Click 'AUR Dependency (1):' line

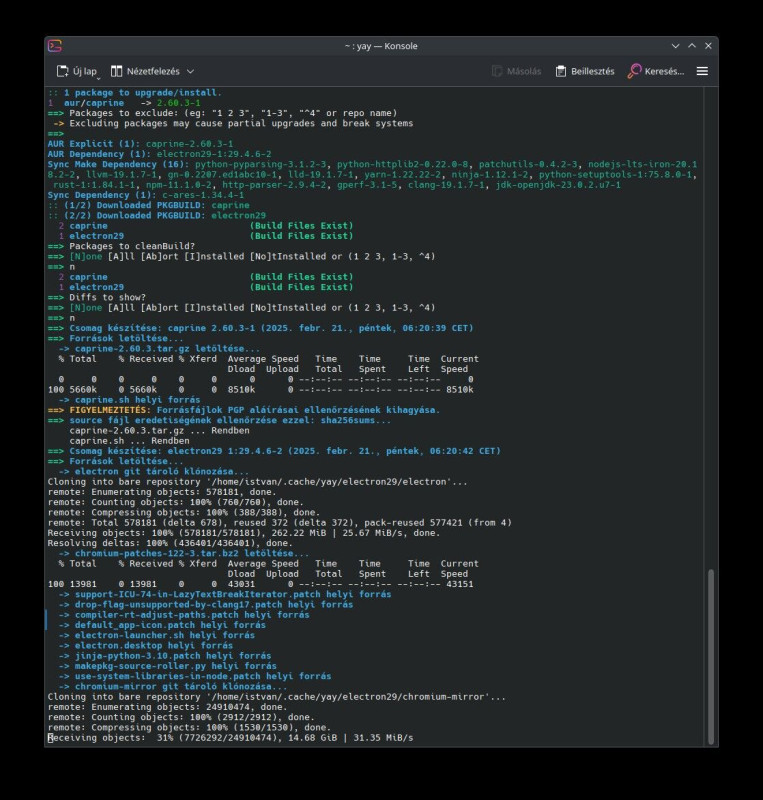(x=160, y=154)
